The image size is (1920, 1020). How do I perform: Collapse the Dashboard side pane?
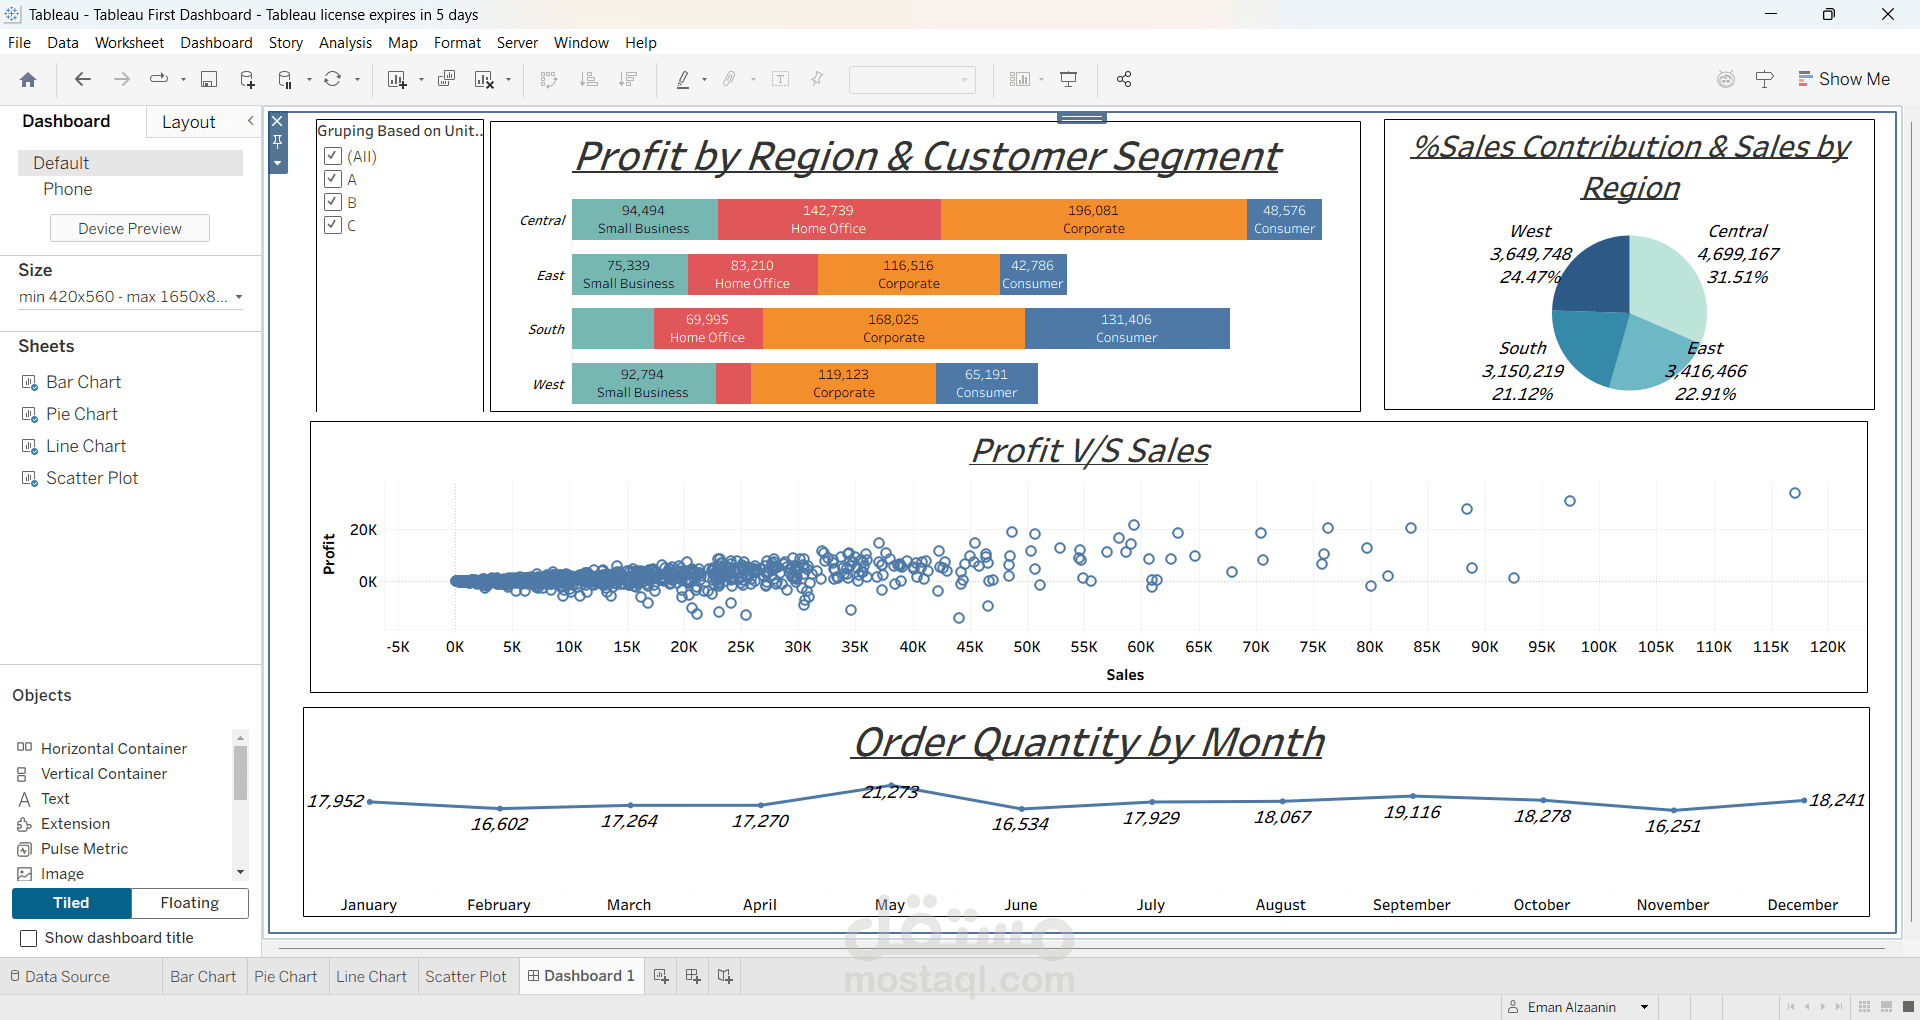(250, 121)
